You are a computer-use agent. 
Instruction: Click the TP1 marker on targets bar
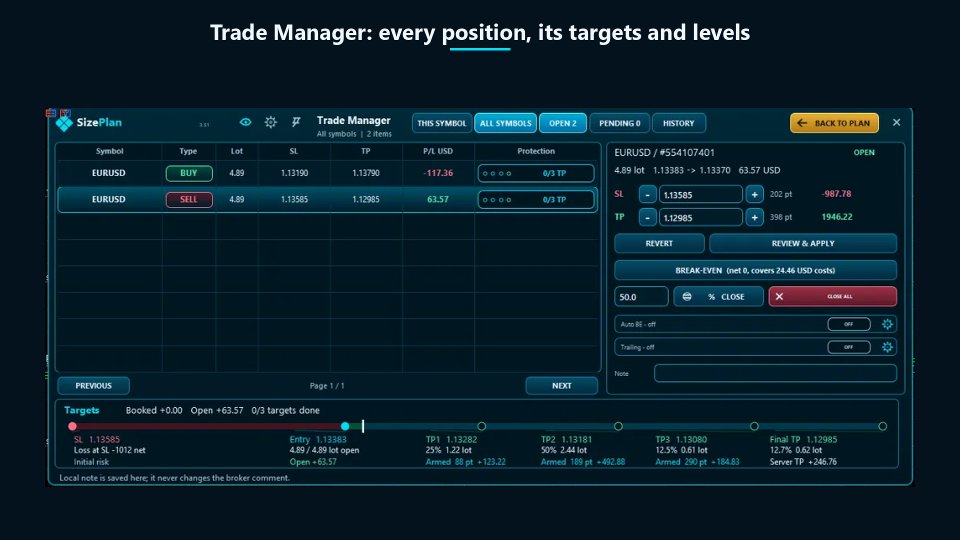(x=482, y=426)
